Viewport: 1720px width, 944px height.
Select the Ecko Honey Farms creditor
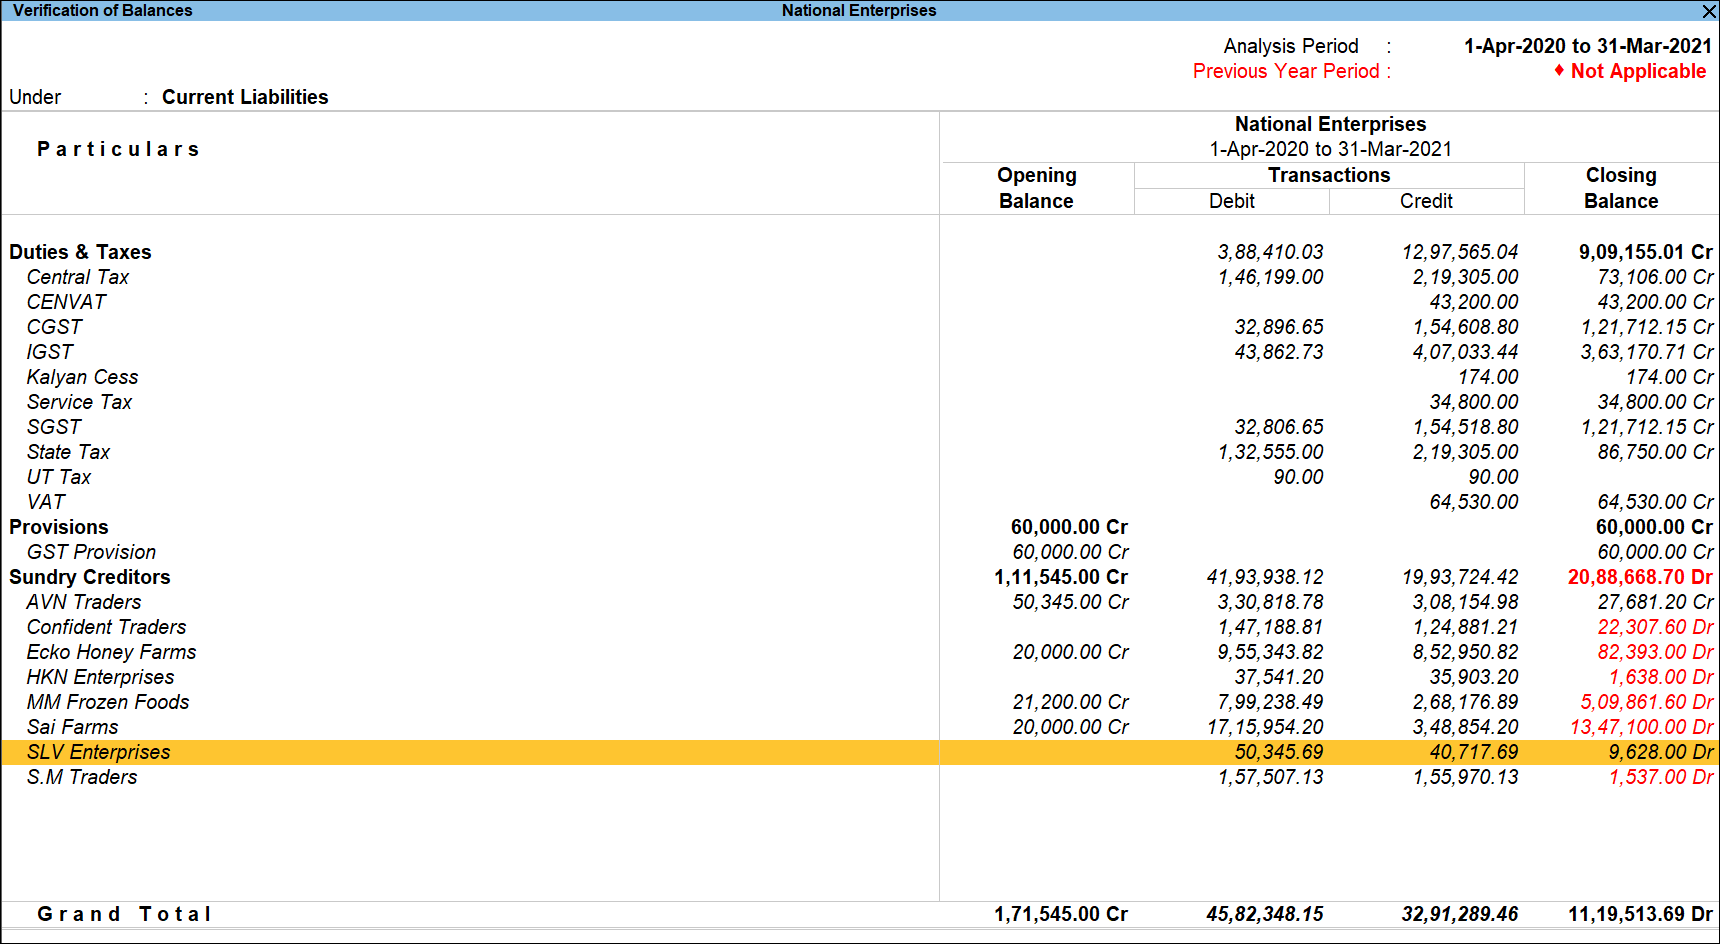coord(111,652)
